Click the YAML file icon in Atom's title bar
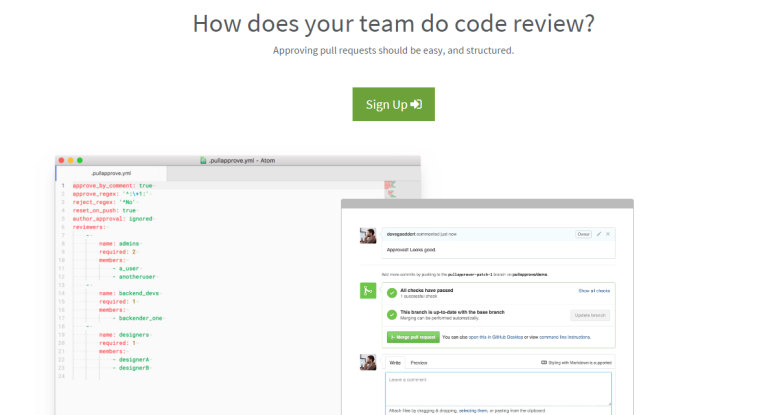 (x=203, y=160)
